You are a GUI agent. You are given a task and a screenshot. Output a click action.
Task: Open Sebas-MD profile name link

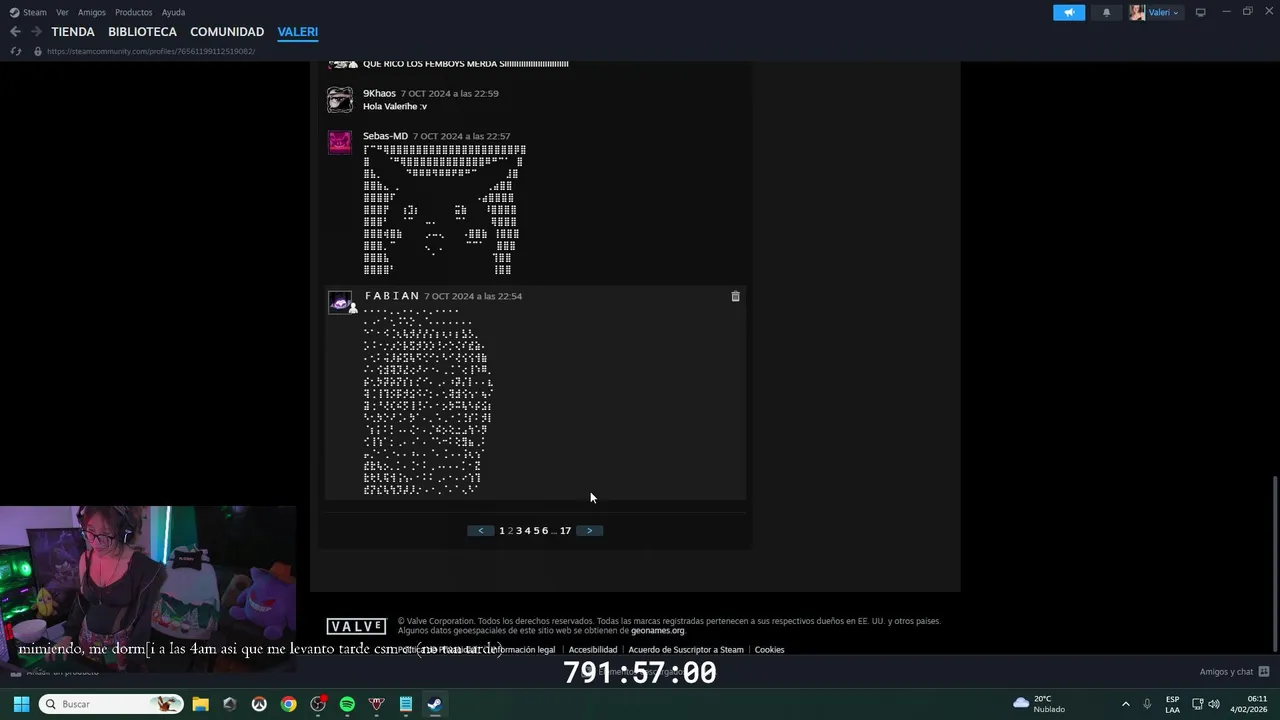tap(385, 136)
